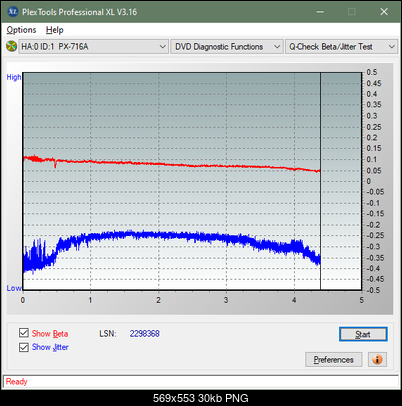402x406 pixels.
Task: Click the Low label on the graph axis
Action: pyautogui.click(x=14, y=288)
